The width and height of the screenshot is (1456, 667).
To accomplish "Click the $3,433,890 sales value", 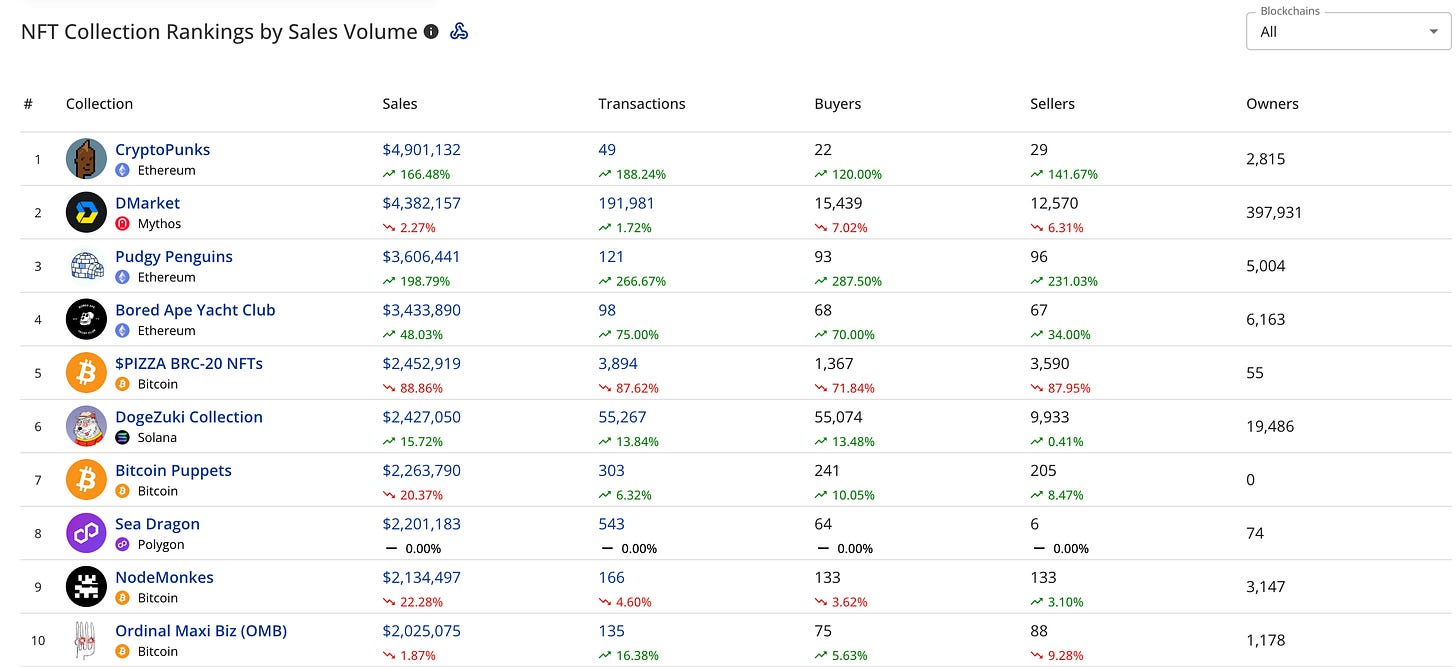I will (x=422, y=310).
